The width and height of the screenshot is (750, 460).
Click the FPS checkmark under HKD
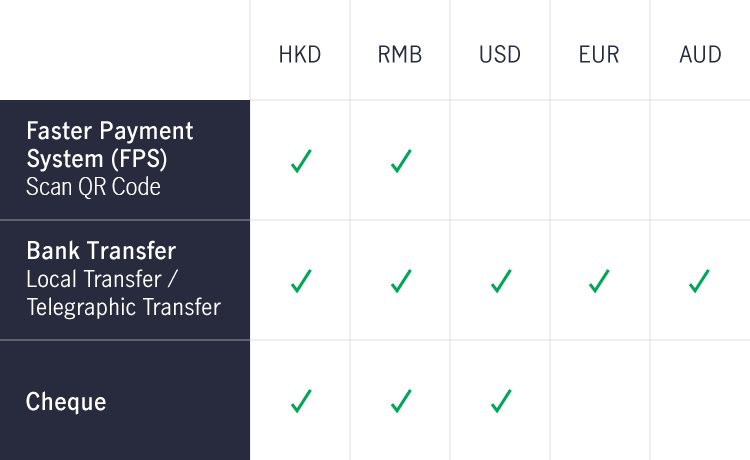301,161
